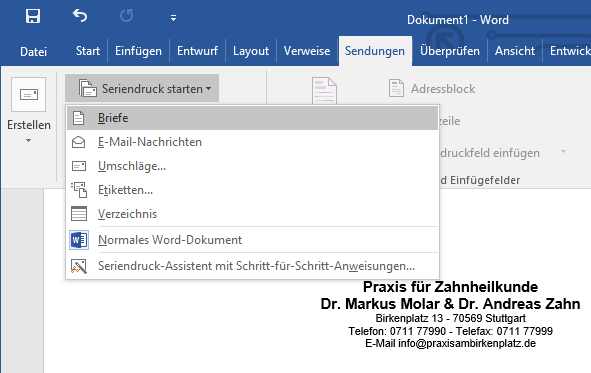Click the Birkenplatz 13 - 70569 Stuttgart line
Image resolution: width=591 pixels, height=373 pixels.
(450, 318)
